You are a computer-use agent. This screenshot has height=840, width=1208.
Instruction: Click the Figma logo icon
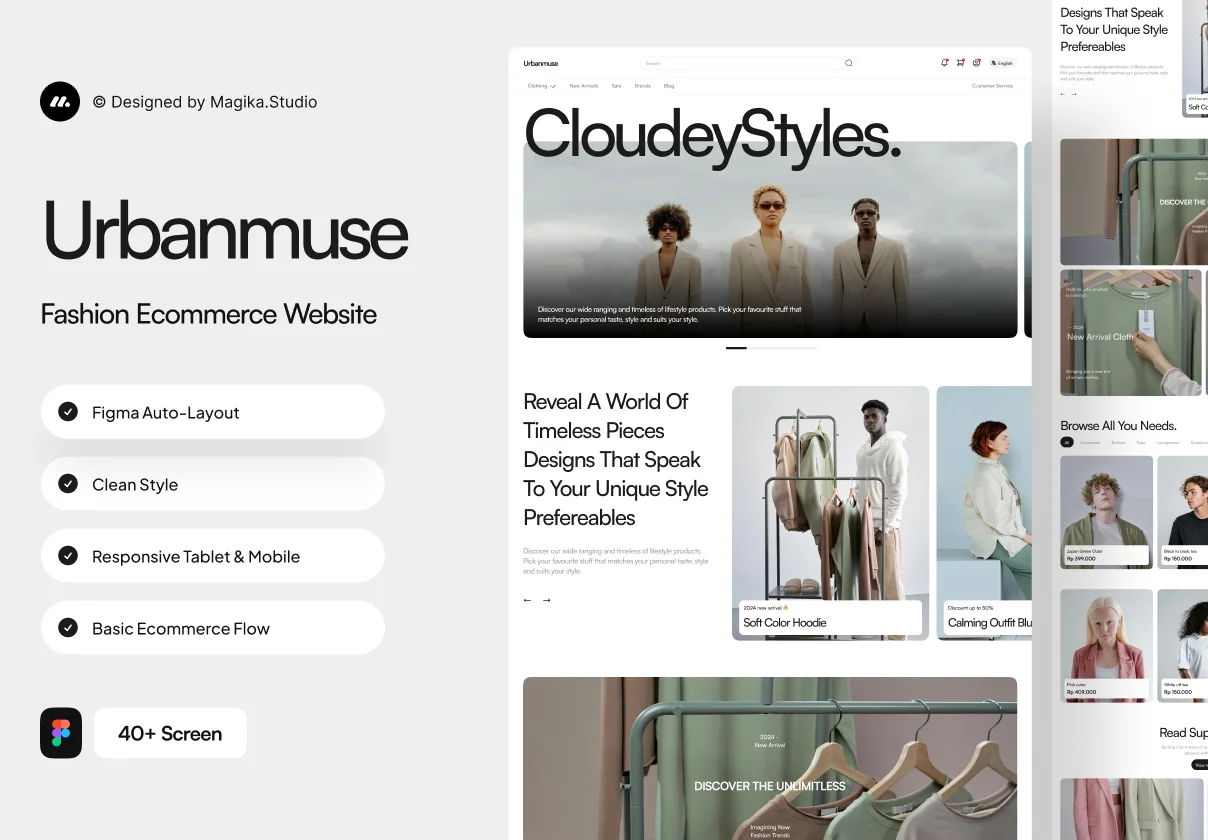tap(61, 733)
